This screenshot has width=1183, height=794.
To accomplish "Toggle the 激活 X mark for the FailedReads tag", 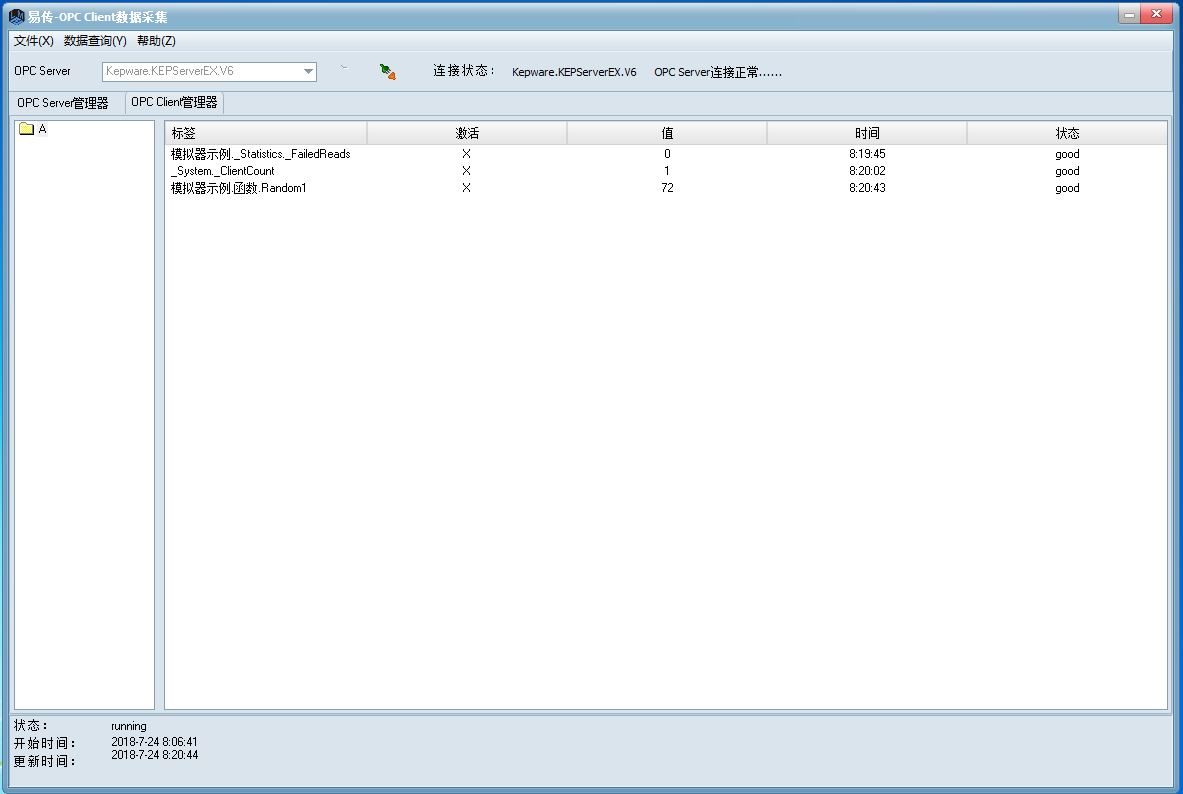I will click(x=466, y=154).
